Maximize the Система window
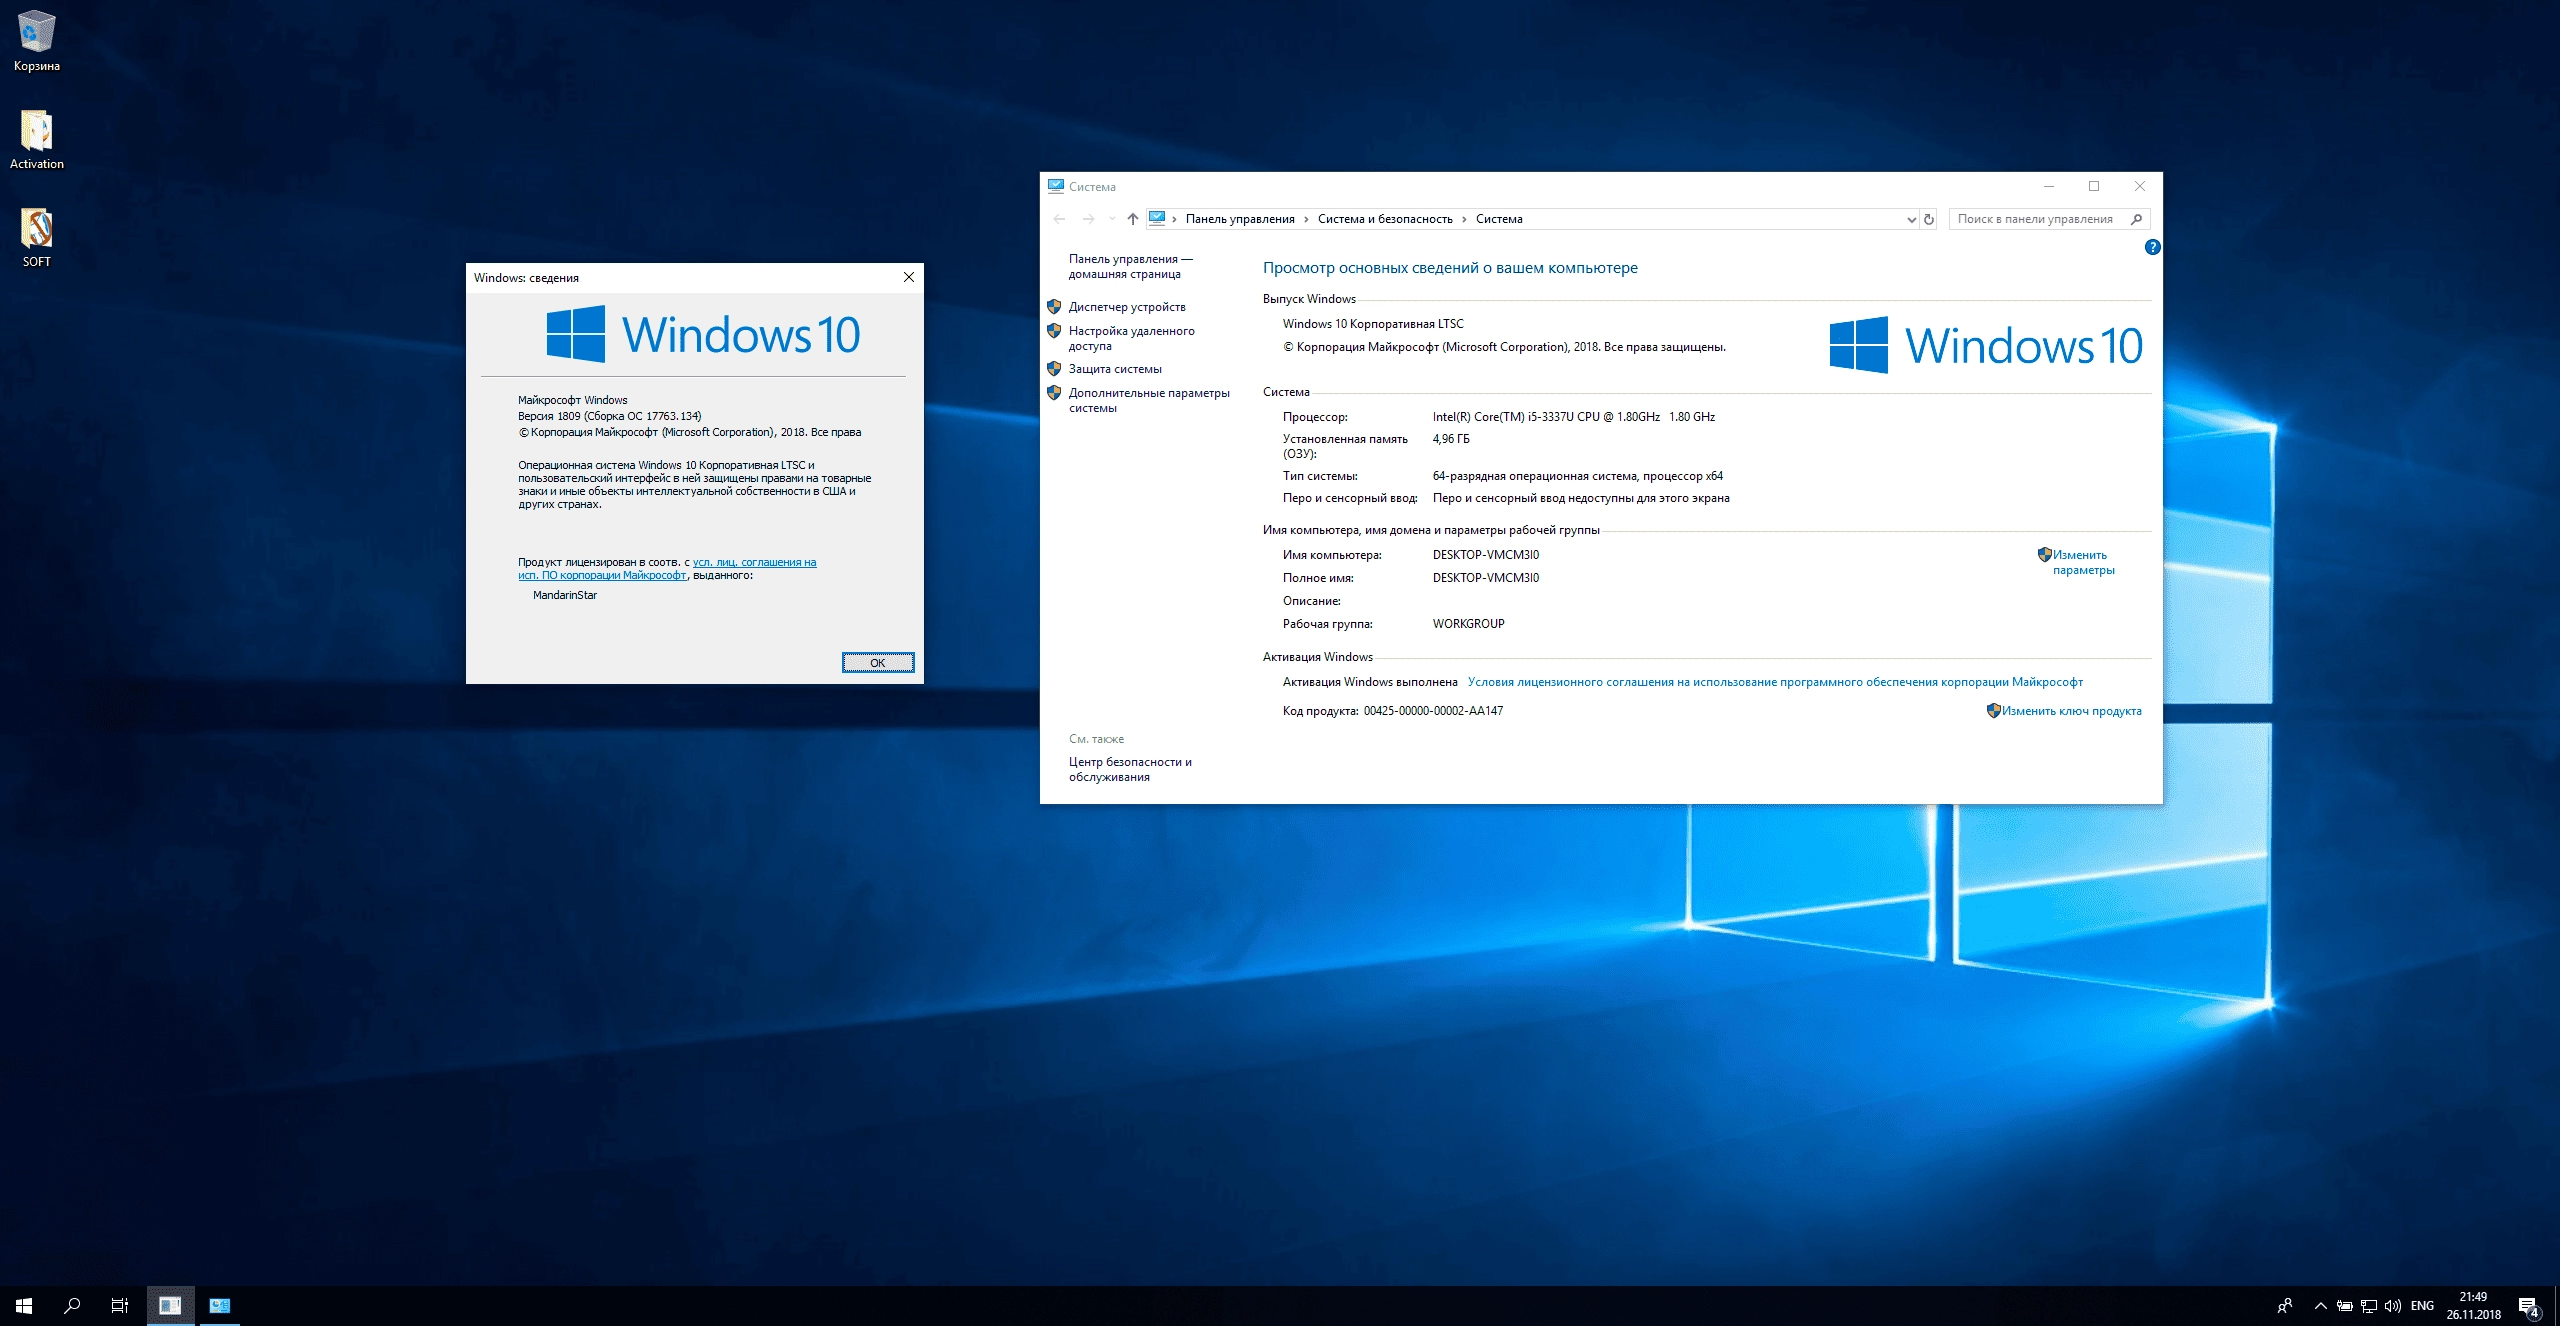This screenshot has height=1326, width=2560. point(2094,186)
